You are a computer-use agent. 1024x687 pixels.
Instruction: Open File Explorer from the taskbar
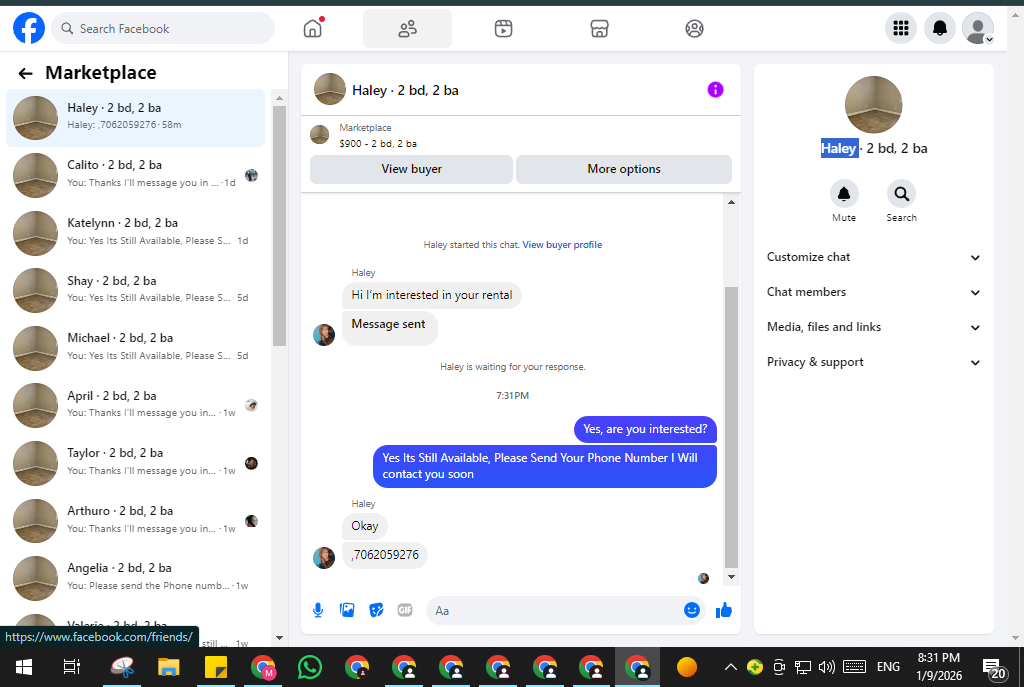[x=168, y=667]
